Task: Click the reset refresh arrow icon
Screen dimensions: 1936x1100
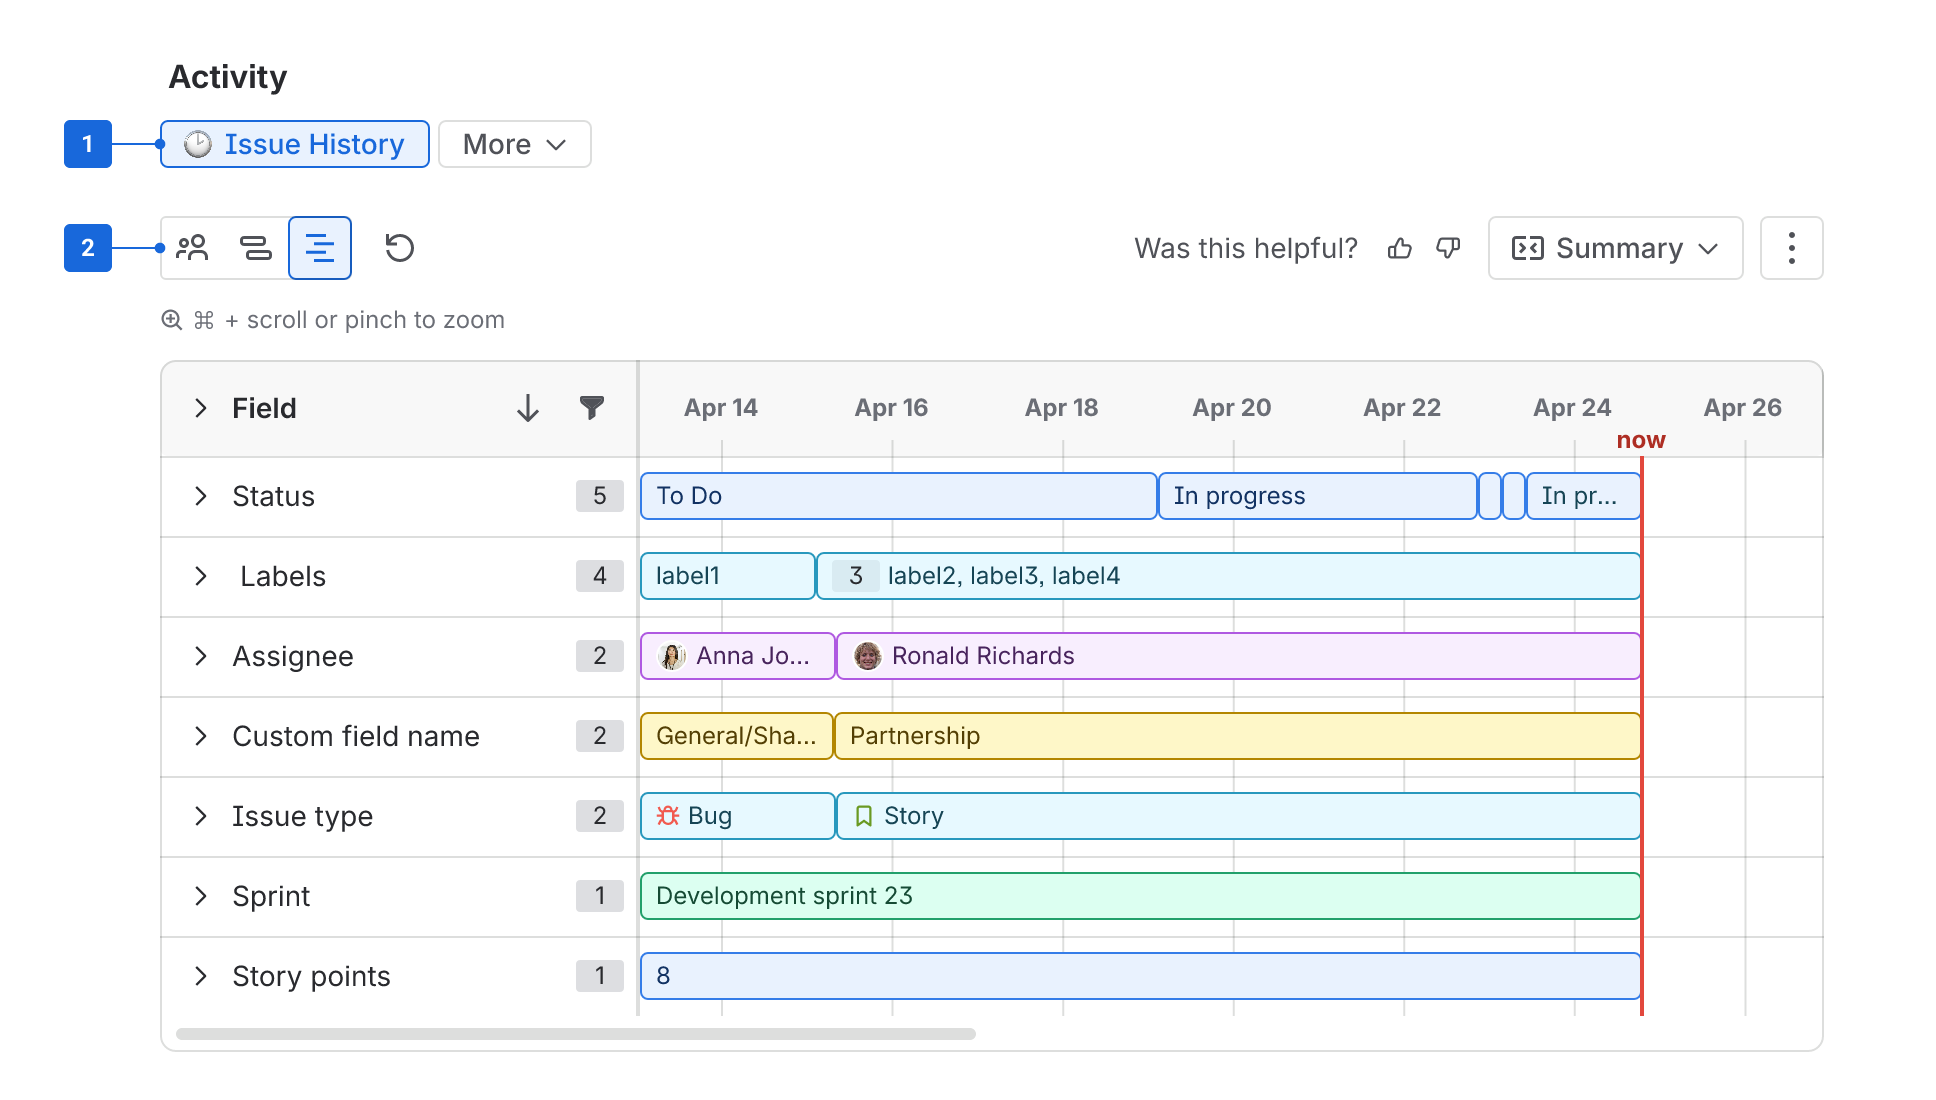Action: point(400,248)
